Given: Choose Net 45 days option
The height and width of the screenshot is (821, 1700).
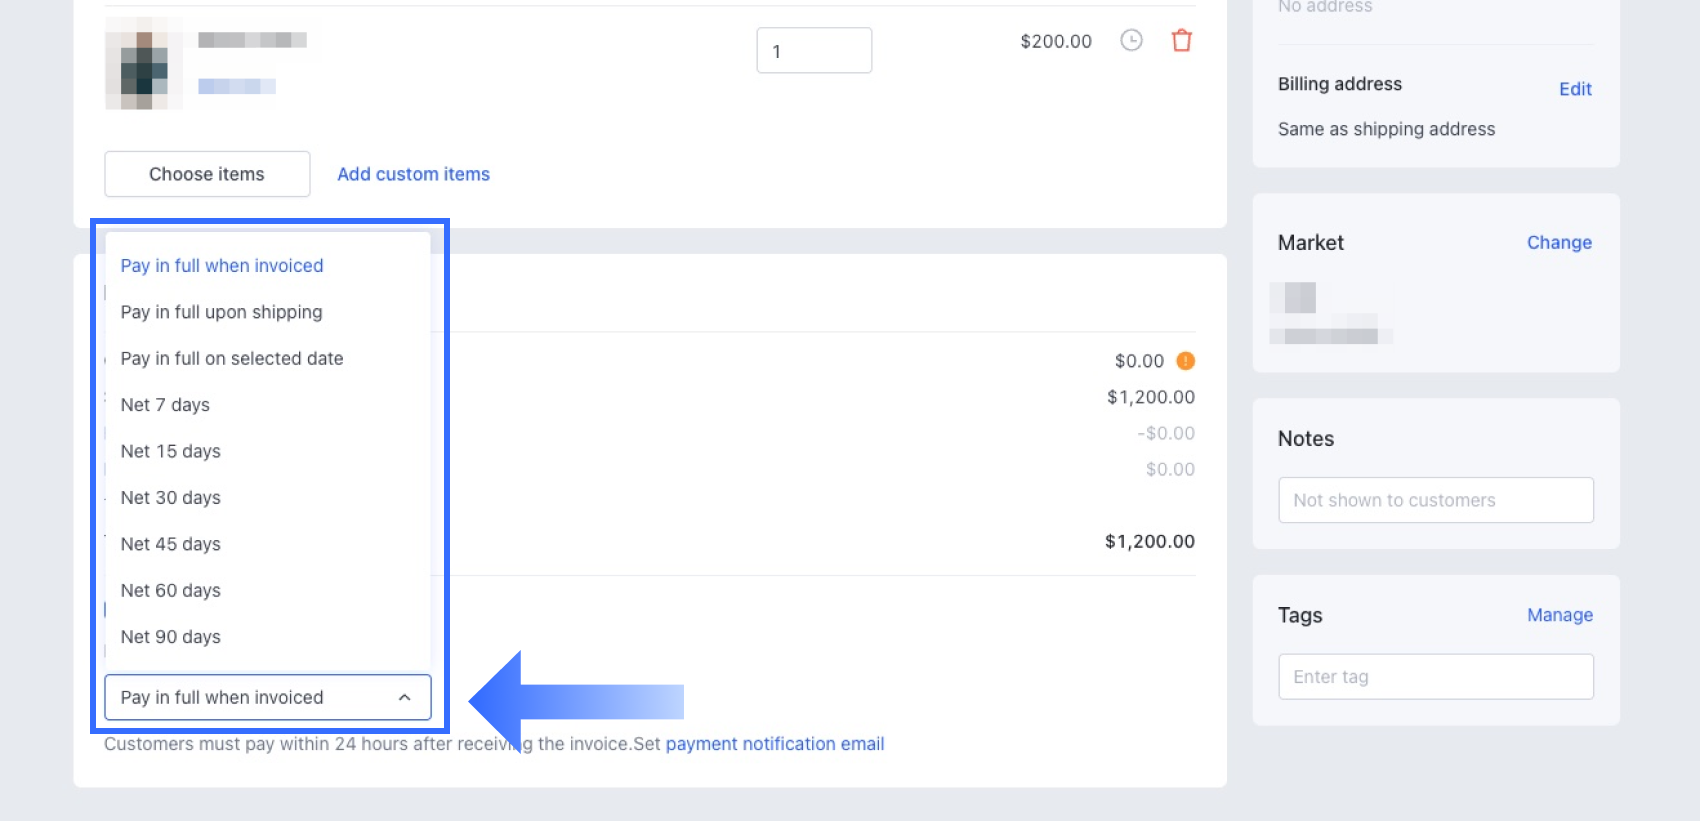Looking at the screenshot, I should (171, 545).
